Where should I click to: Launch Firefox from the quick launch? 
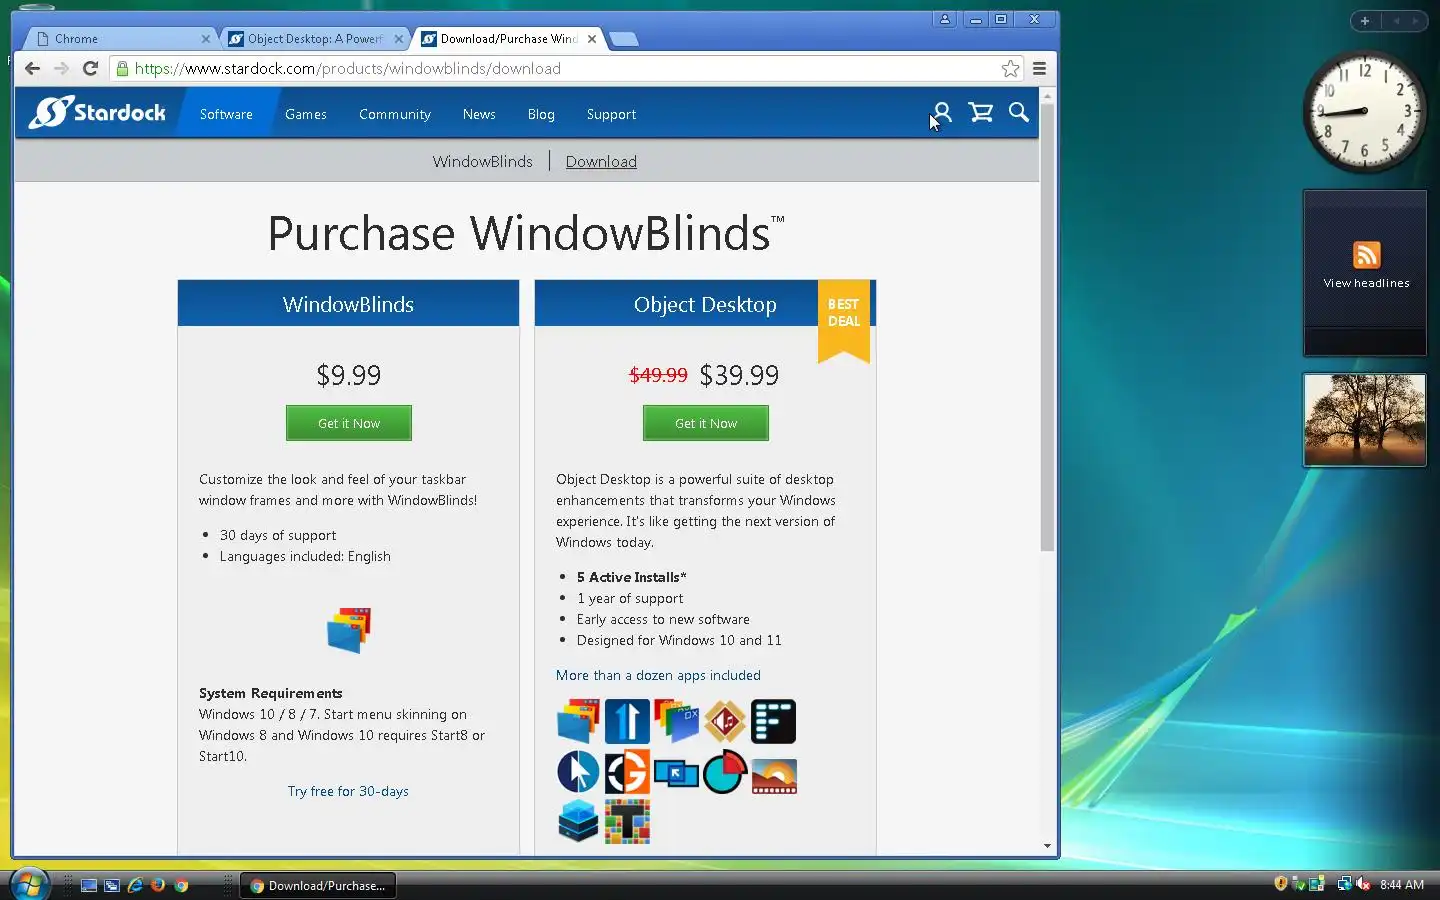point(158,885)
